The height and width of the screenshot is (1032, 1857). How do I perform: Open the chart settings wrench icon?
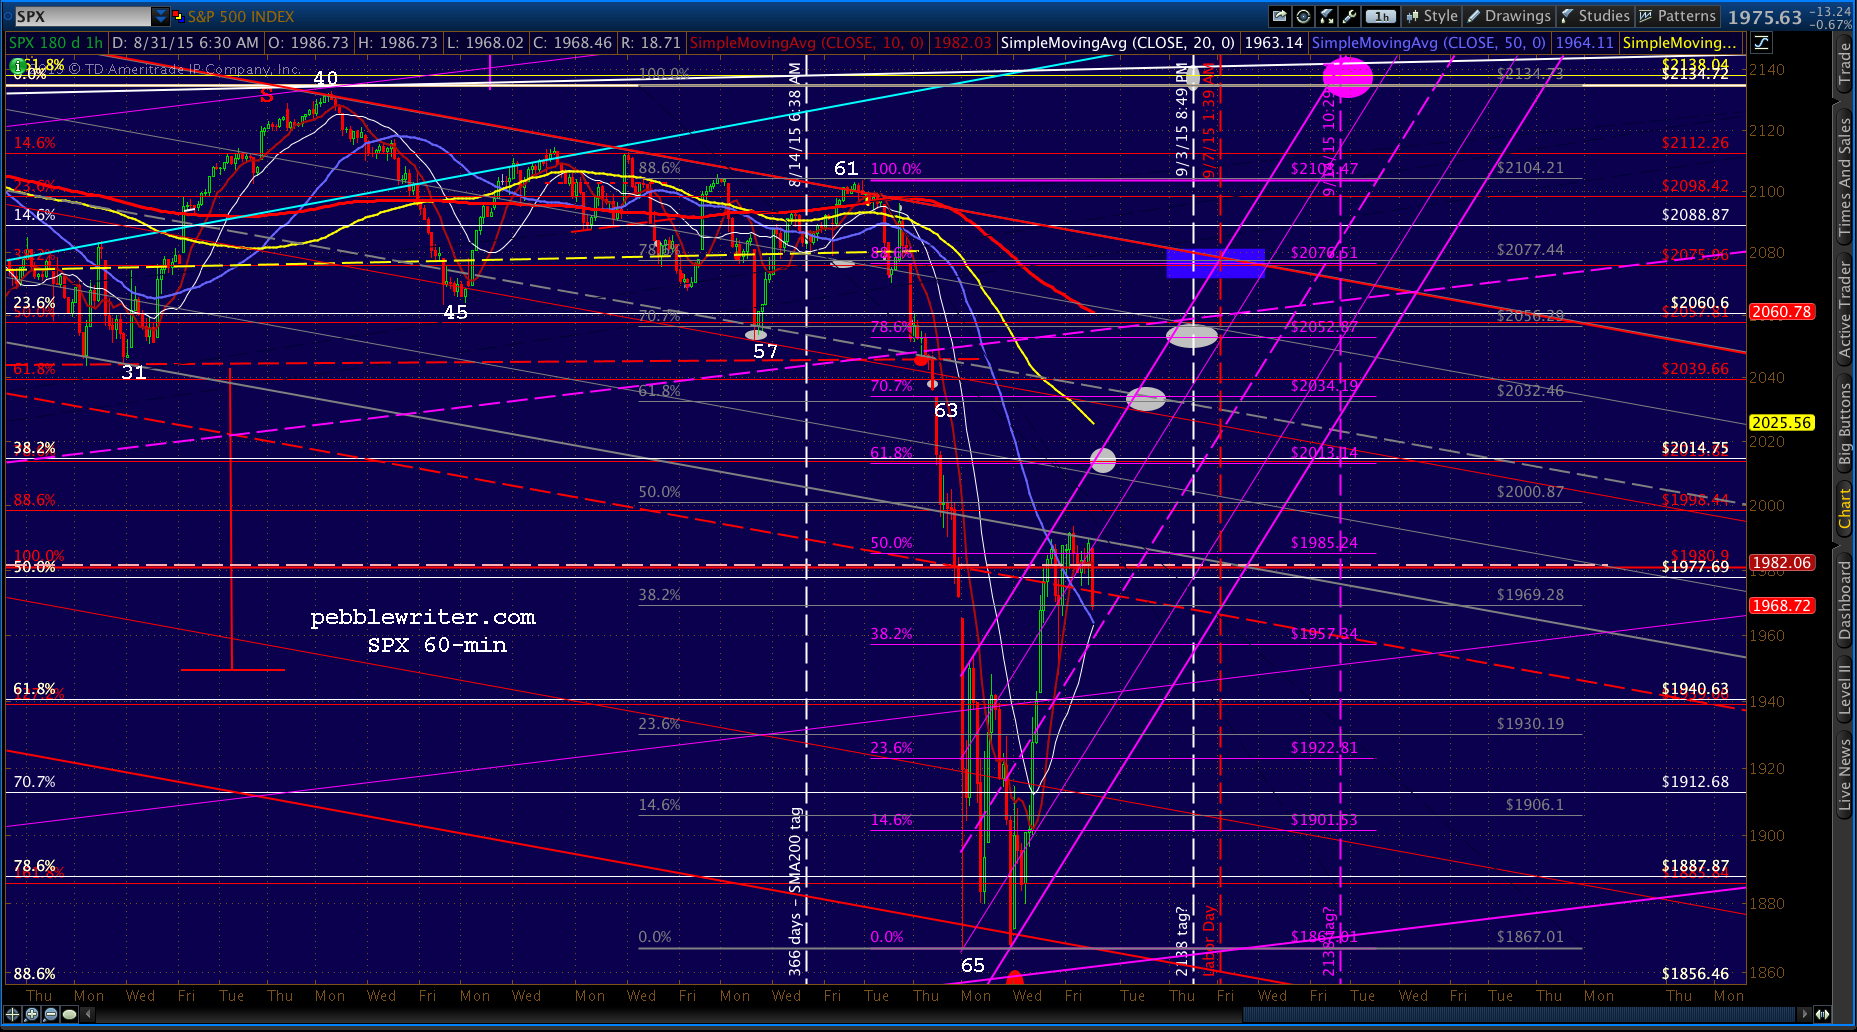1350,16
